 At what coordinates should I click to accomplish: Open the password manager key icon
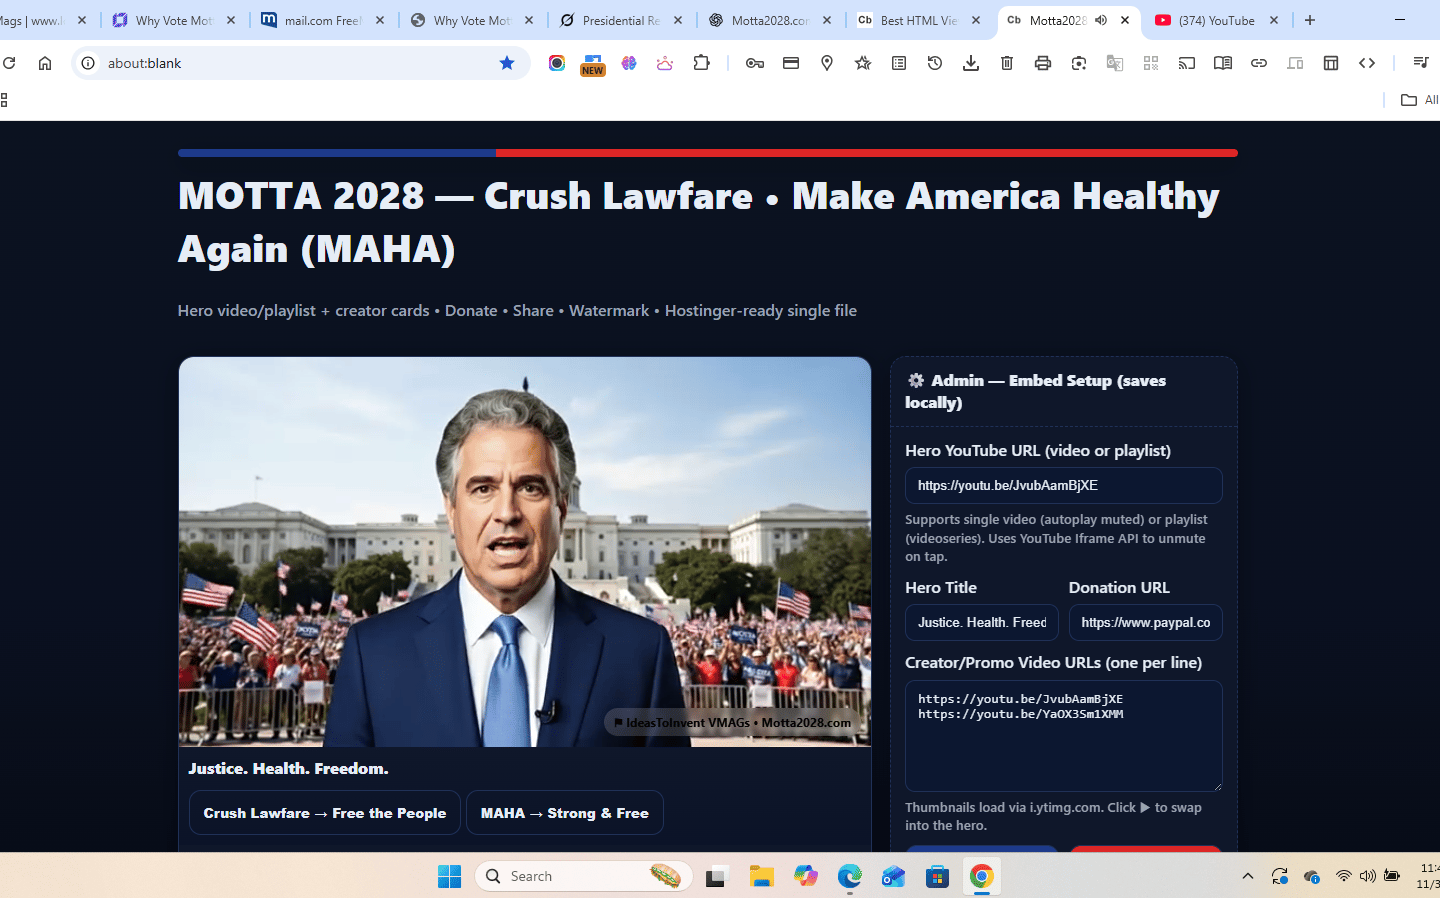point(755,63)
